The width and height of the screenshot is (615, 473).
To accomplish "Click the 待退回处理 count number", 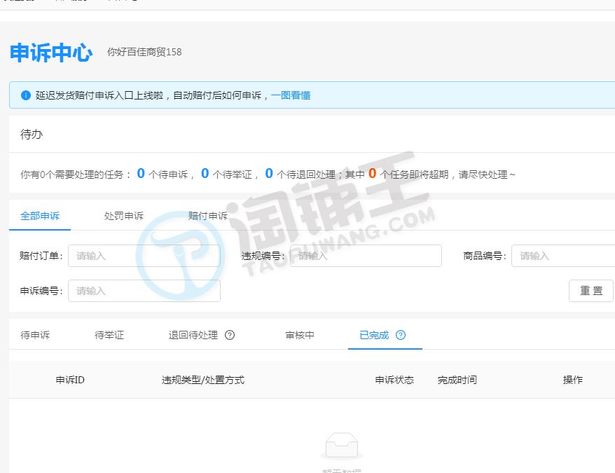I will 269,173.
